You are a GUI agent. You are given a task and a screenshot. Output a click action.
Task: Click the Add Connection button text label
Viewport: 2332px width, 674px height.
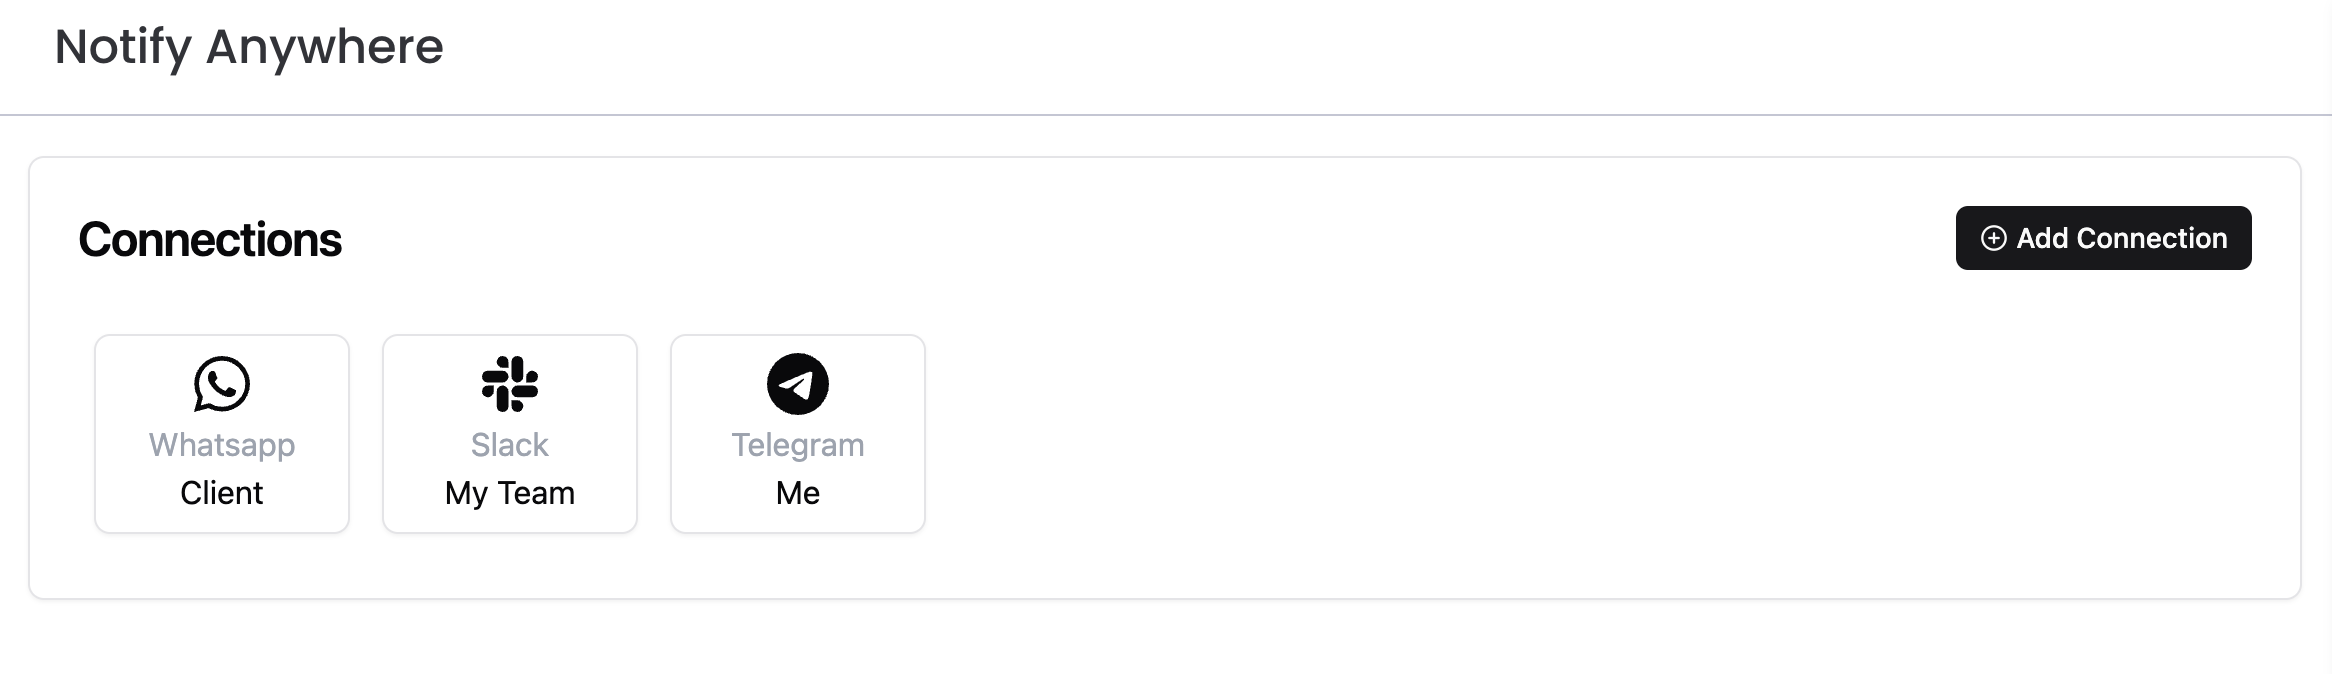(x=2121, y=238)
